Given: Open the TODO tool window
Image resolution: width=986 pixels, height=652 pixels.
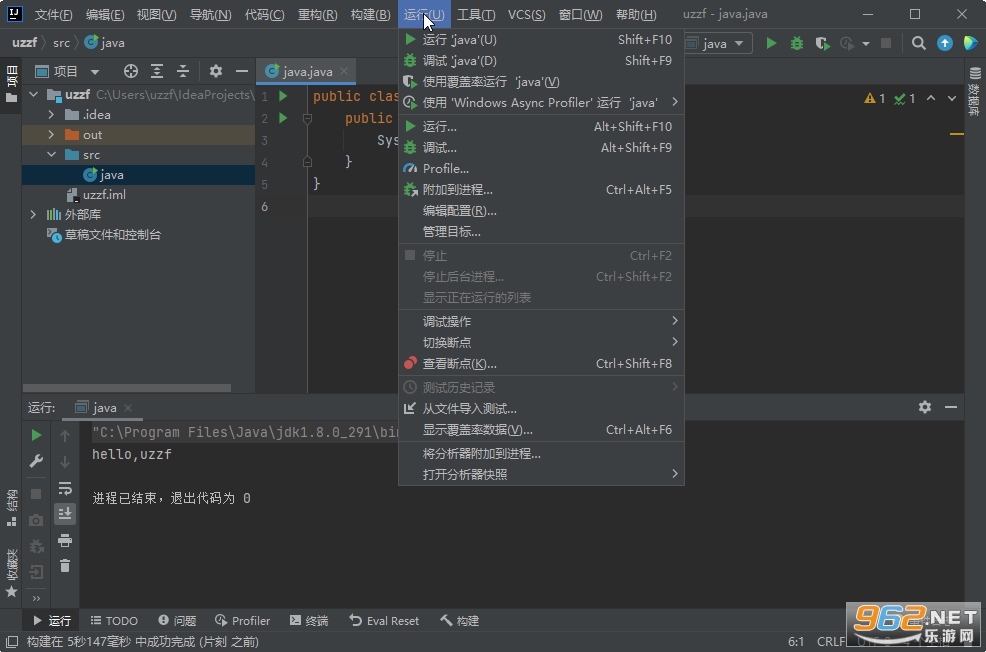Looking at the screenshot, I should 114,621.
